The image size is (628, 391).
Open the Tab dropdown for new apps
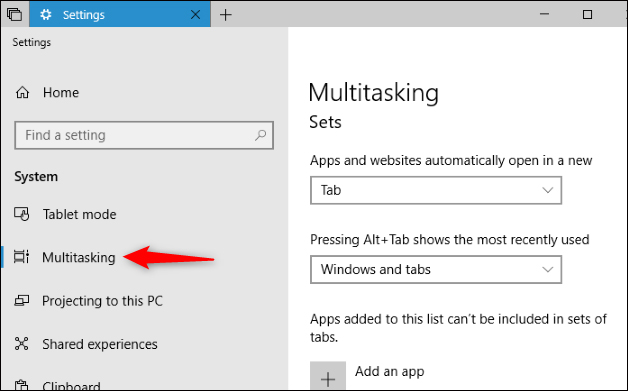click(436, 190)
